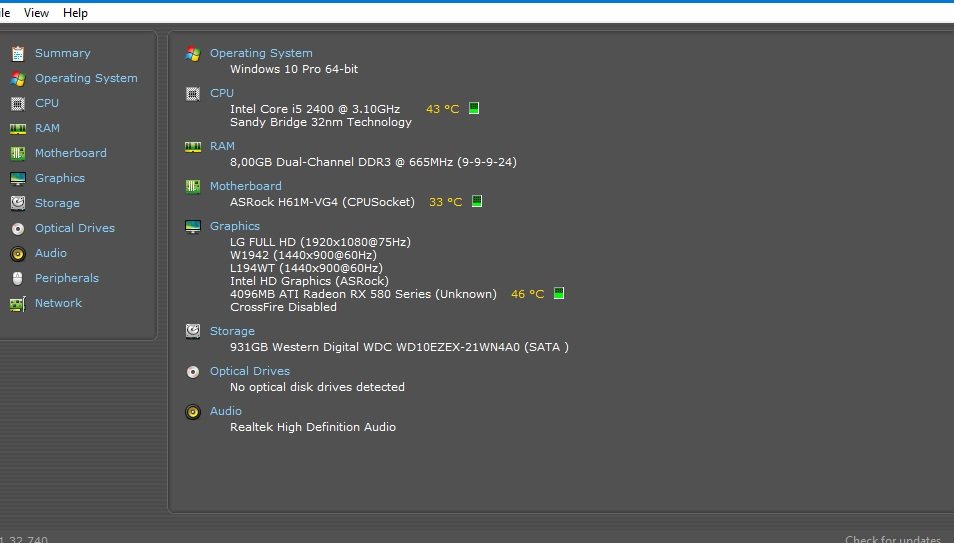Click the Optical Drives heading link in summary

point(250,371)
